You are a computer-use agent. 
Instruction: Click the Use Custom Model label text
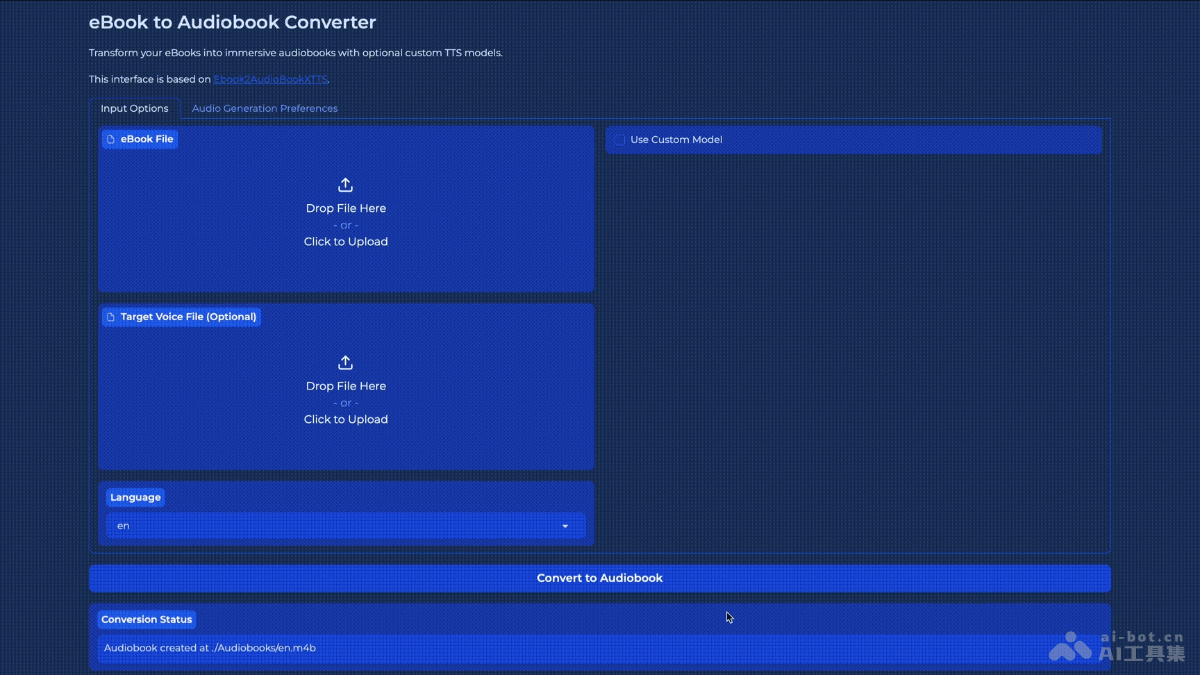[676, 140]
